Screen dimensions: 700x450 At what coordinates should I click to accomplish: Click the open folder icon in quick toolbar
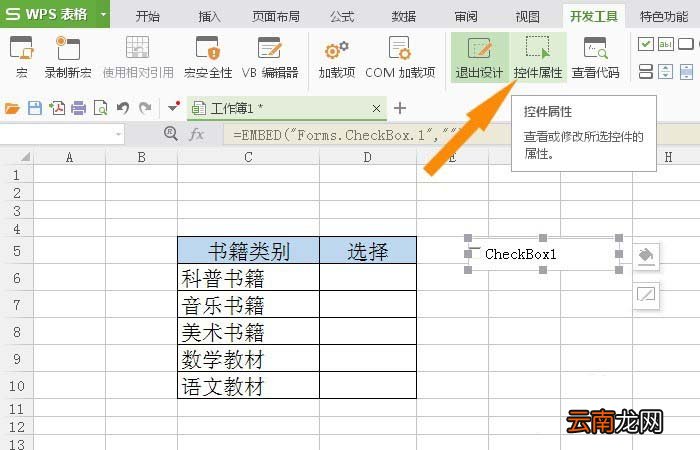tap(12, 108)
